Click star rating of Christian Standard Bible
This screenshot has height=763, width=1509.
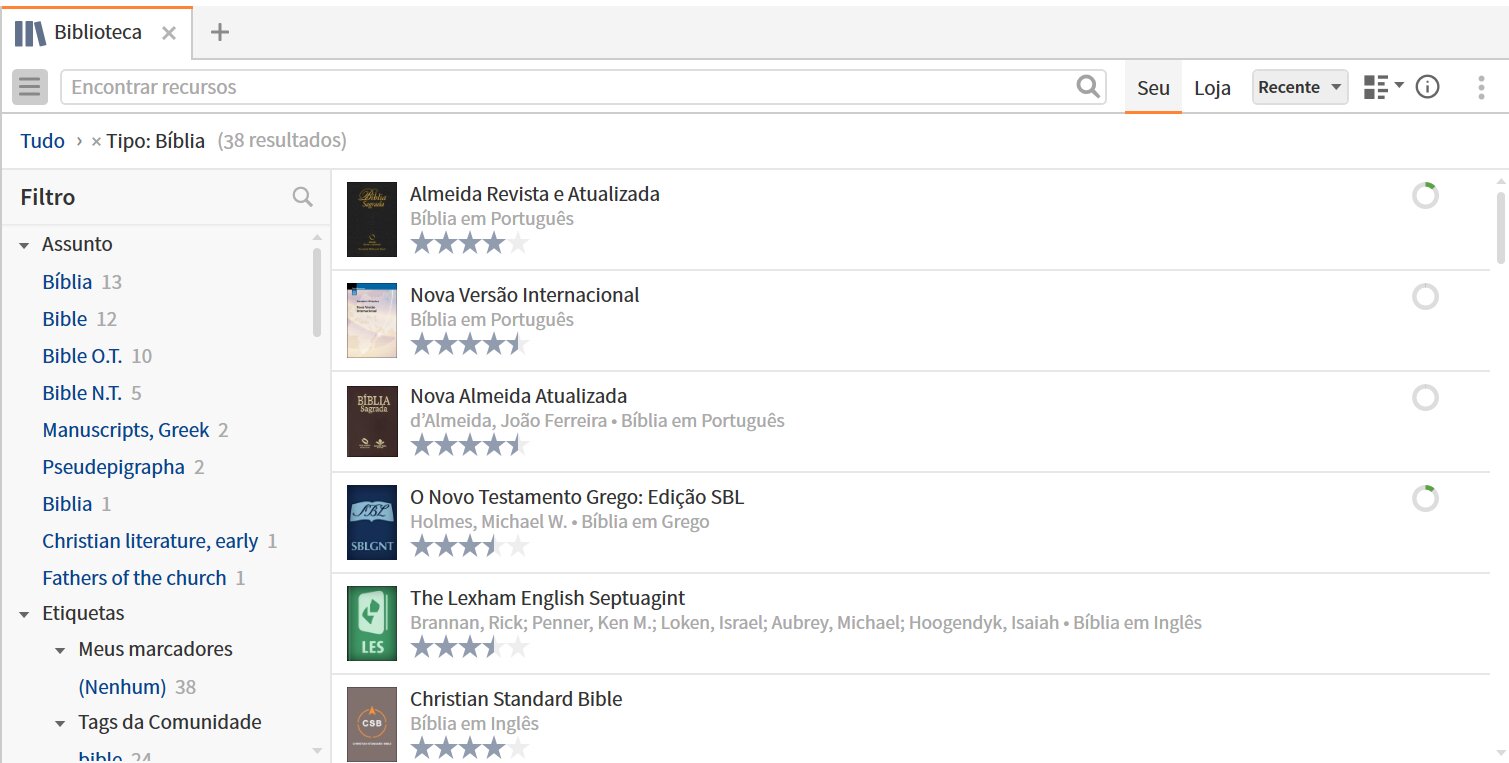click(x=469, y=748)
